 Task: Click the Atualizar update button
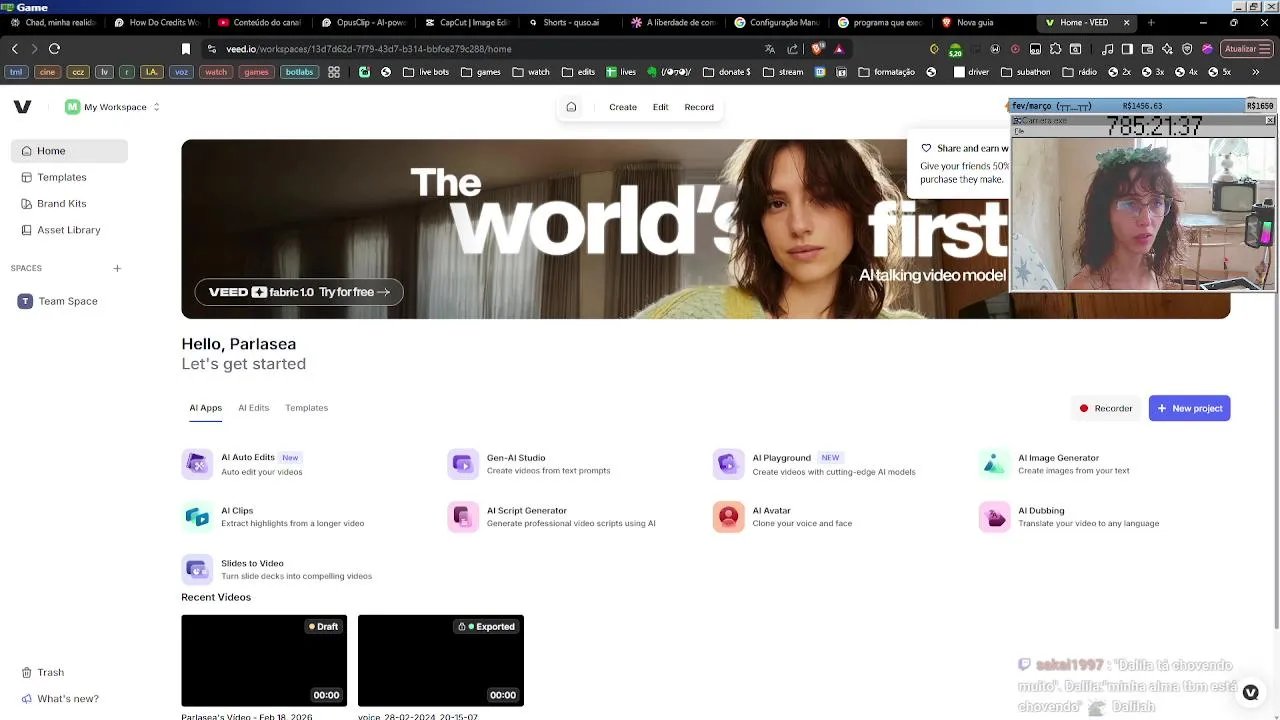pyautogui.click(x=1245, y=49)
